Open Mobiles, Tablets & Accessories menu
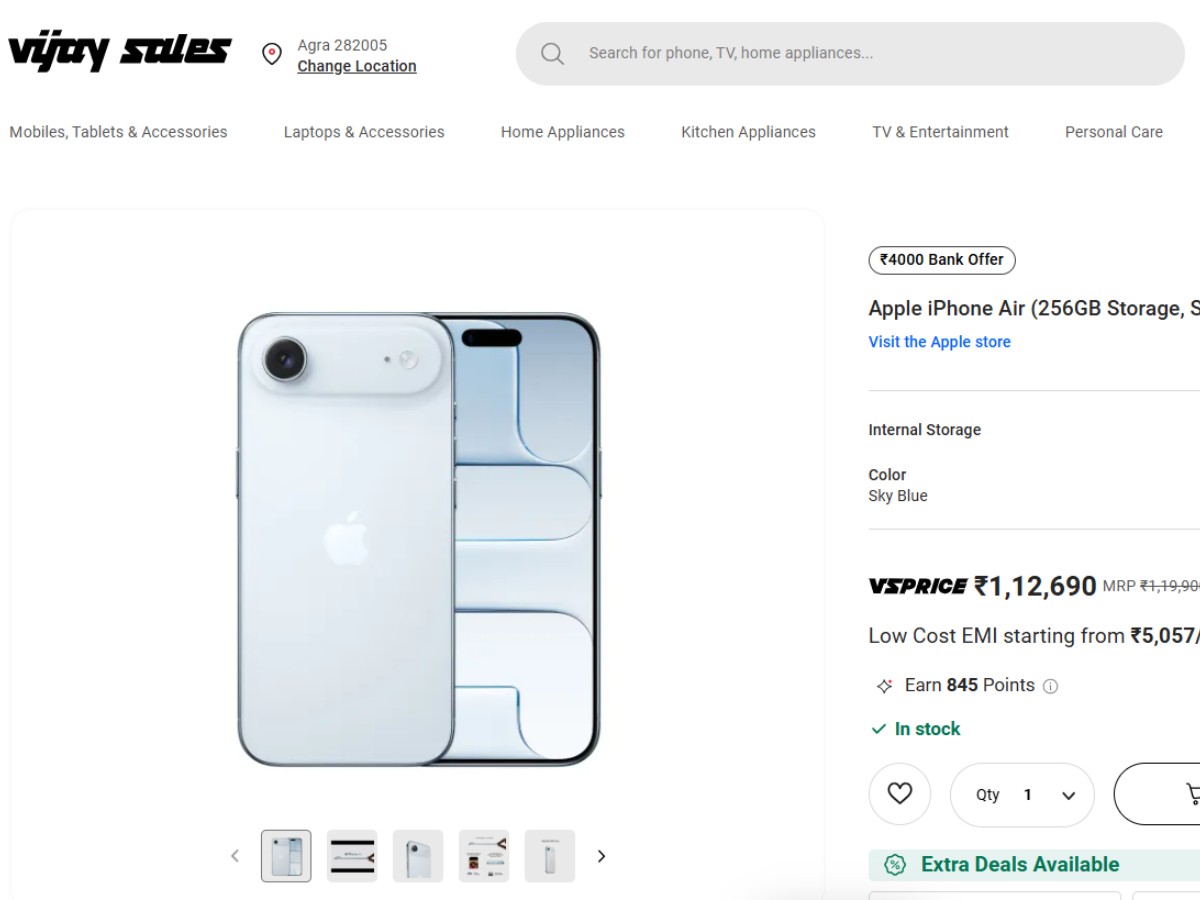The width and height of the screenshot is (1200, 900). (118, 132)
